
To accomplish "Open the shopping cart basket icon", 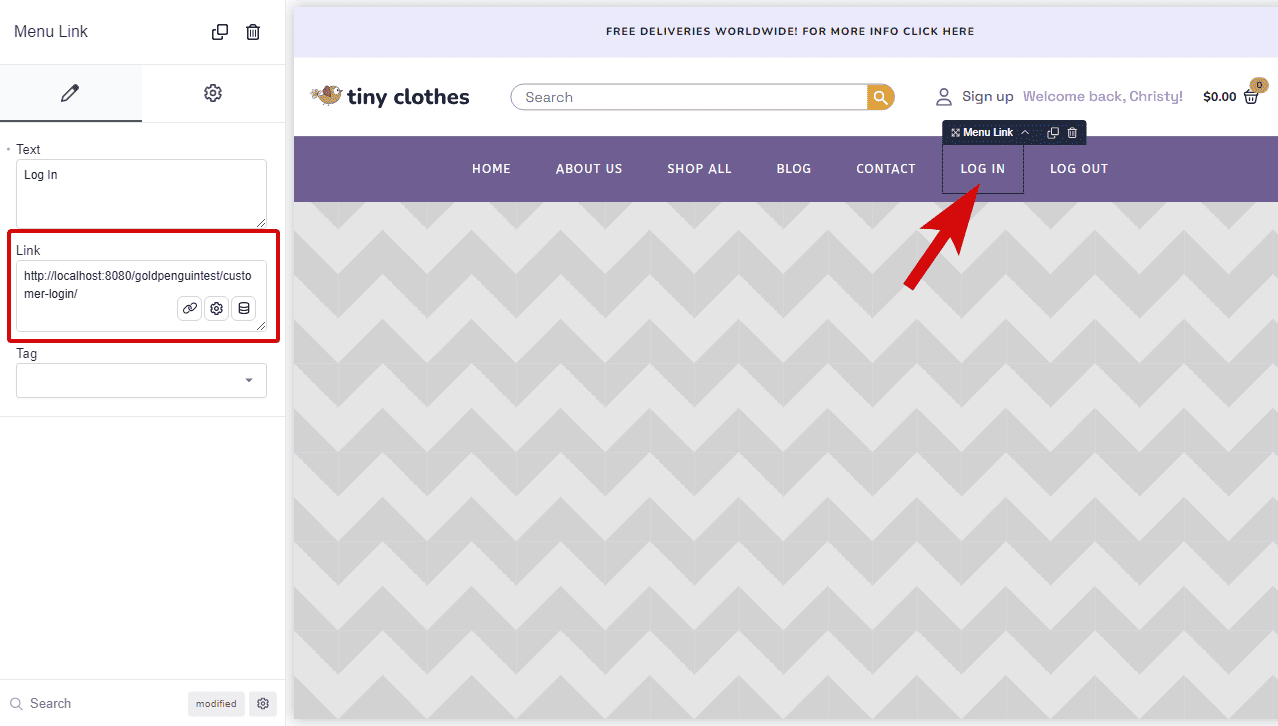I will pyautogui.click(x=1251, y=96).
